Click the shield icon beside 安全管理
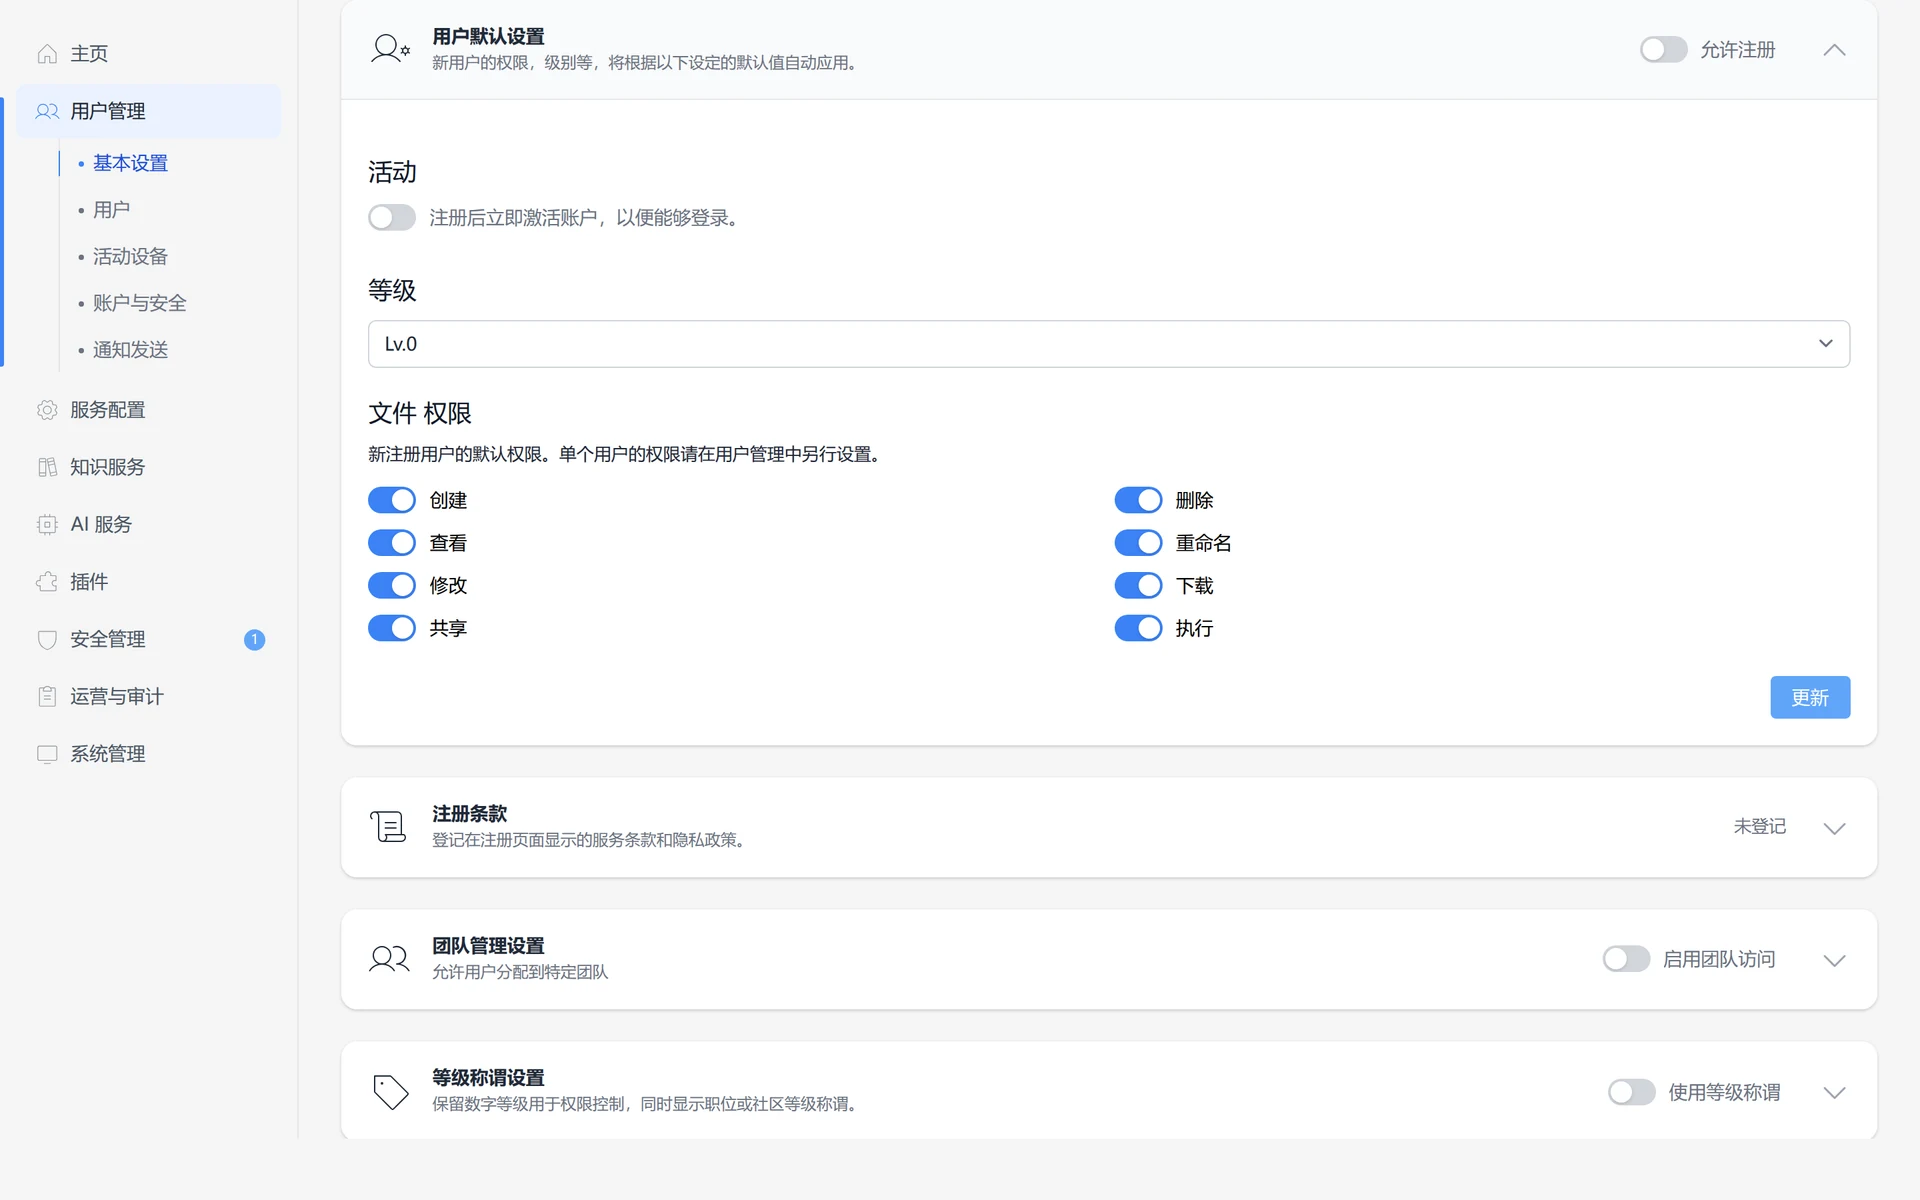Image resolution: width=1920 pixels, height=1200 pixels. (x=47, y=639)
